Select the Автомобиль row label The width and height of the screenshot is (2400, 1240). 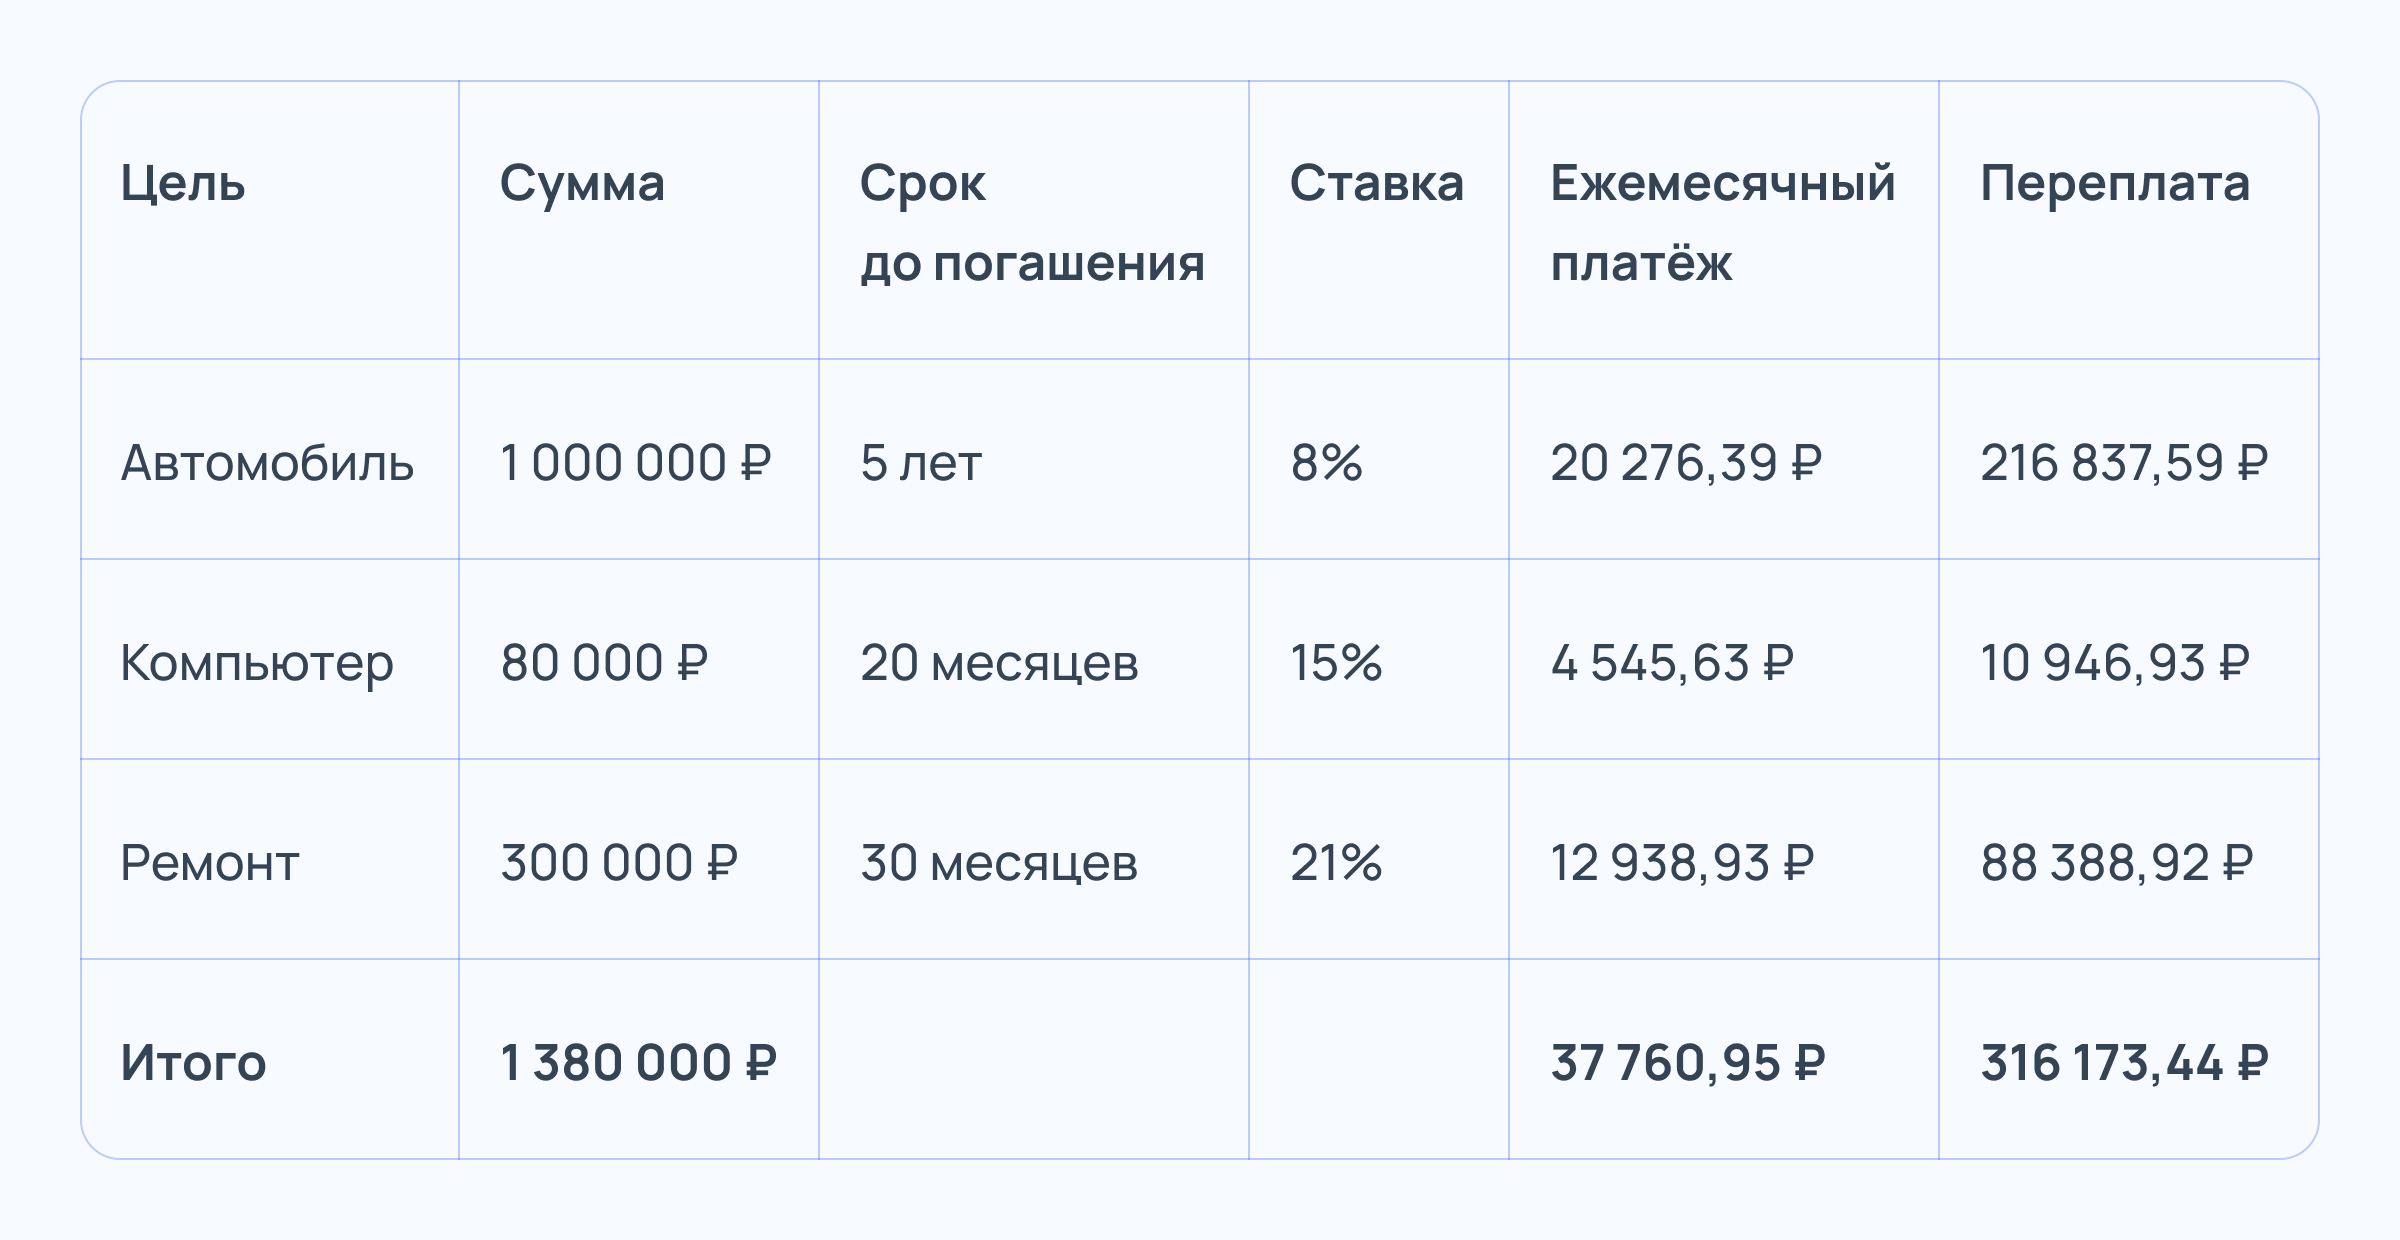(x=267, y=463)
